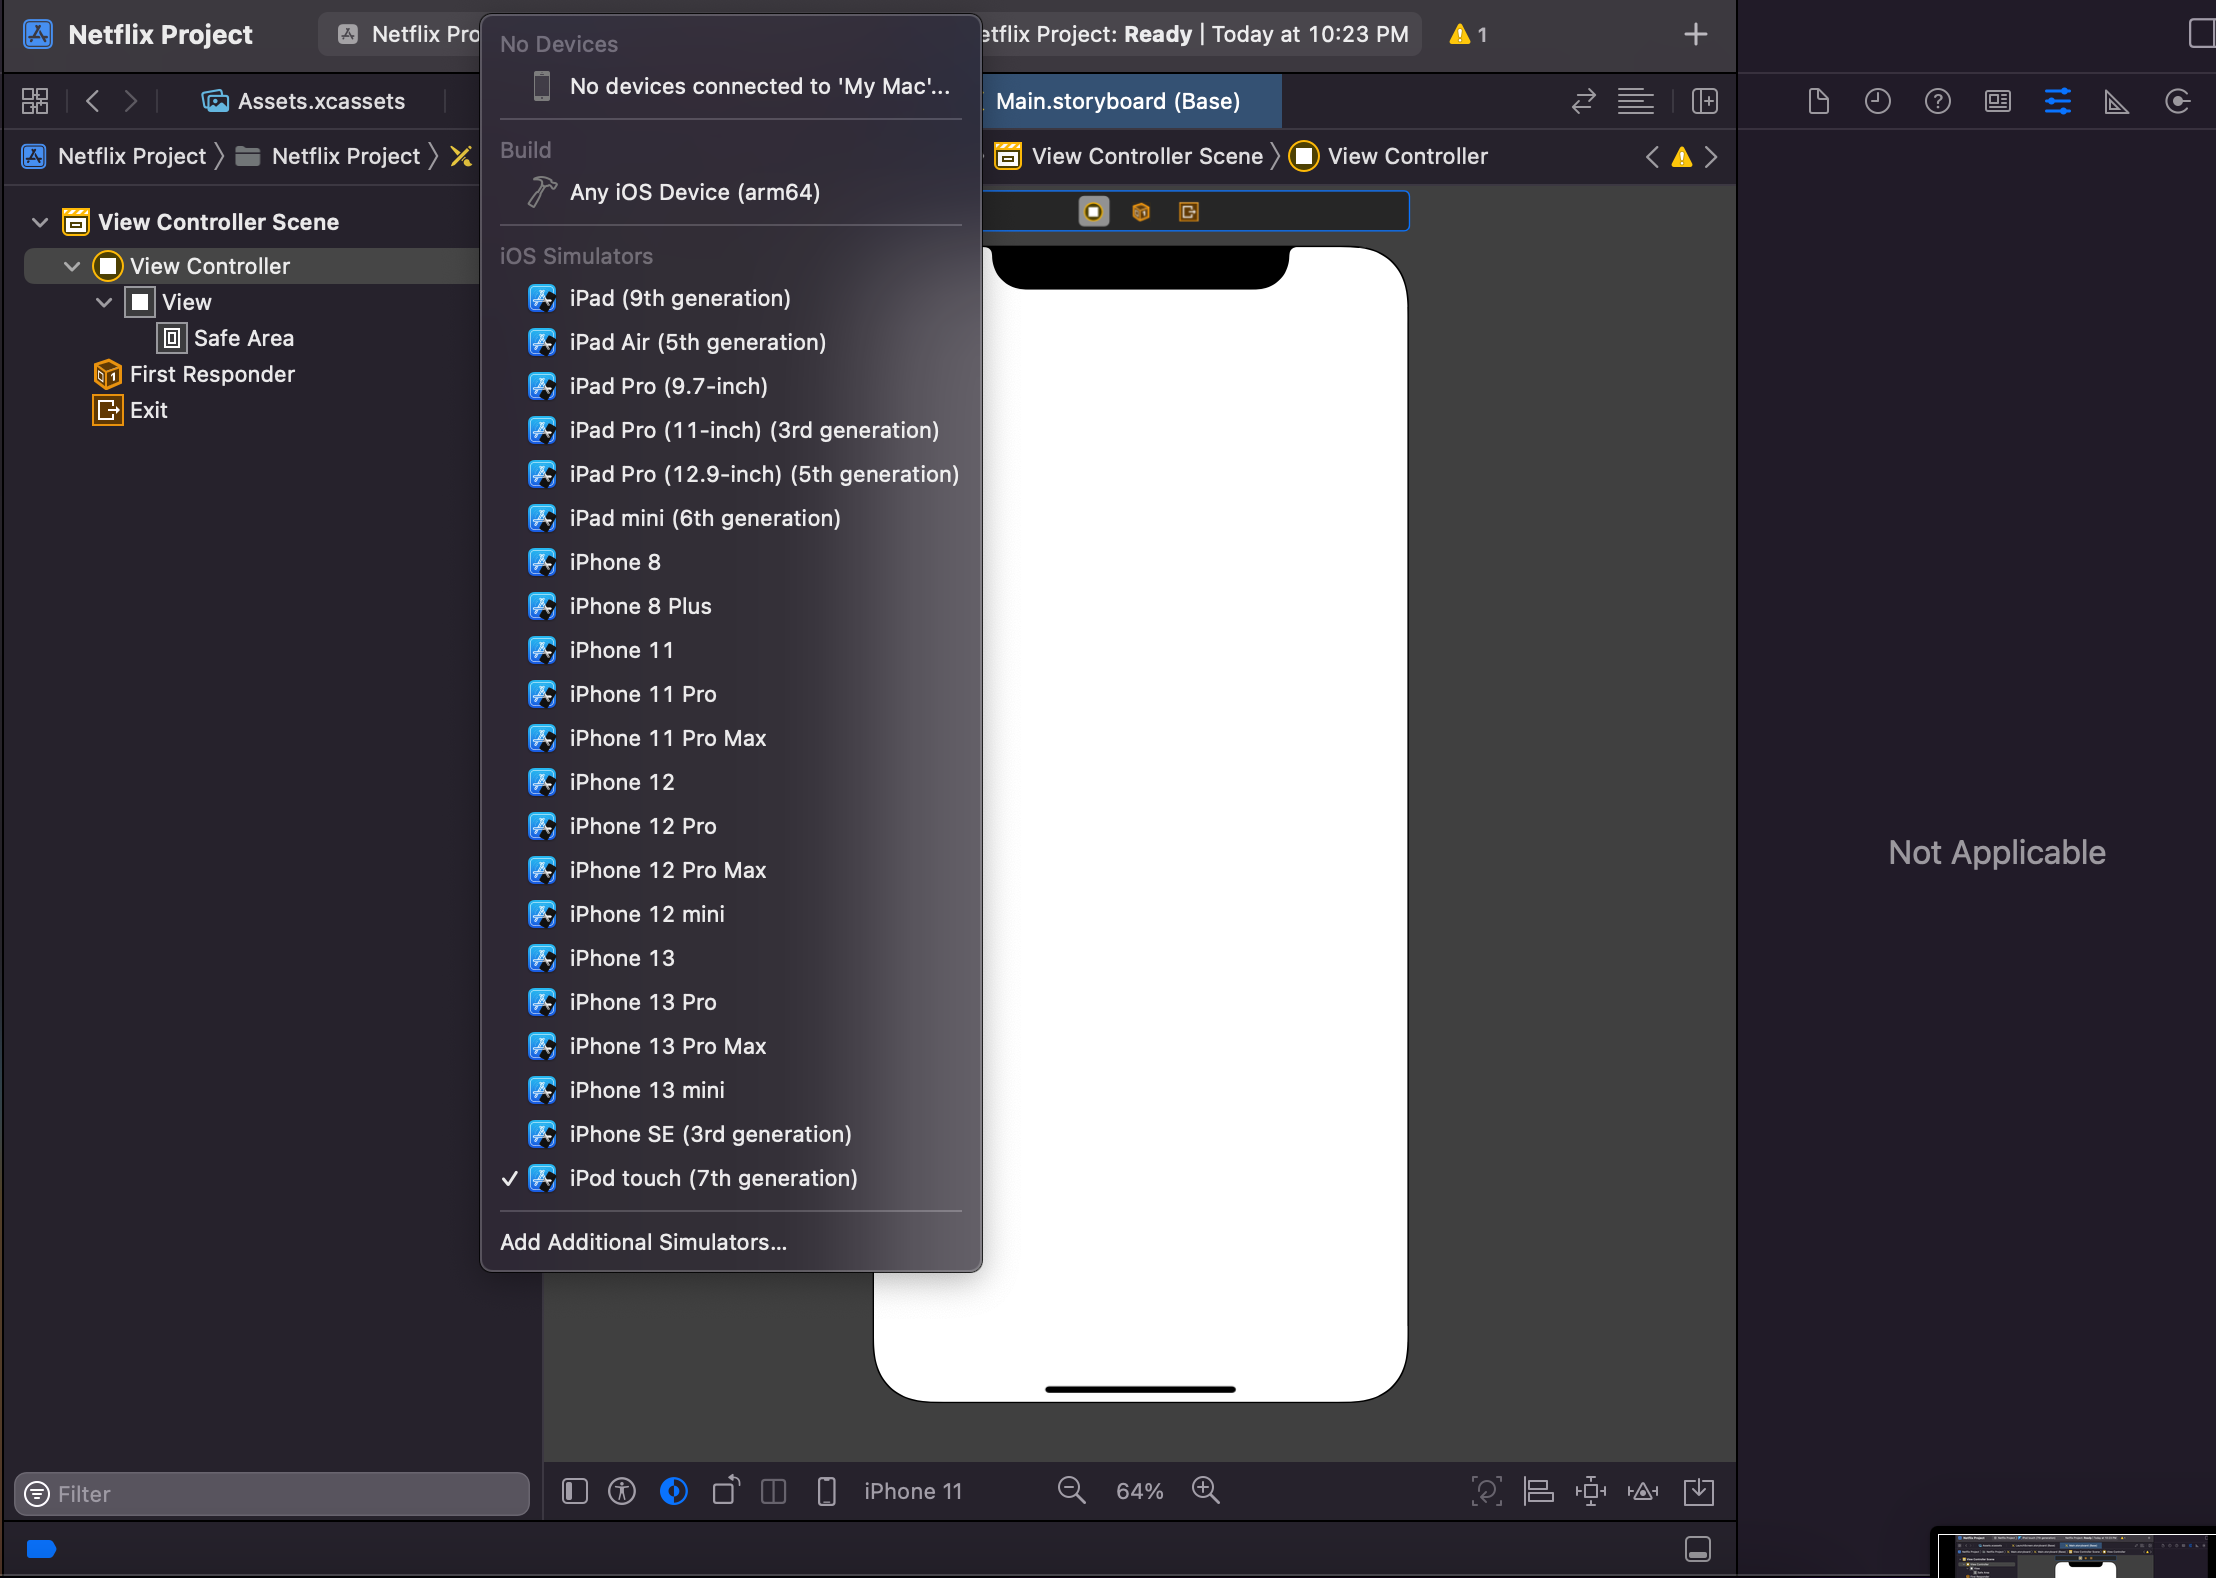Select iPhone 13 Pro Max simulator
The width and height of the screenshot is (2216, 1578).
pyautogui.click(x=667, y=1046)
